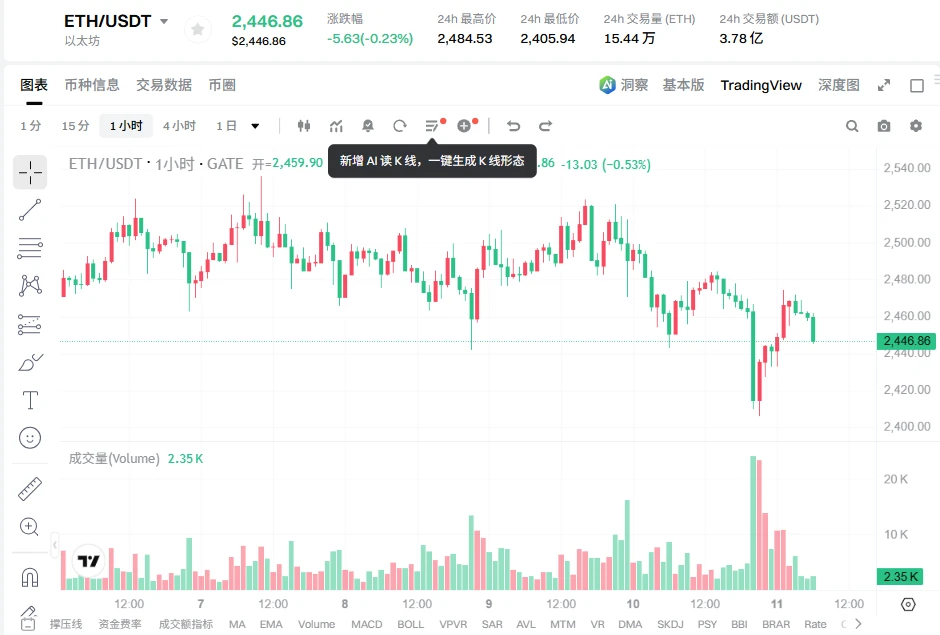Toggle the MA indicator
Viewport: 940px width, 635px height.
coord(237,624)
